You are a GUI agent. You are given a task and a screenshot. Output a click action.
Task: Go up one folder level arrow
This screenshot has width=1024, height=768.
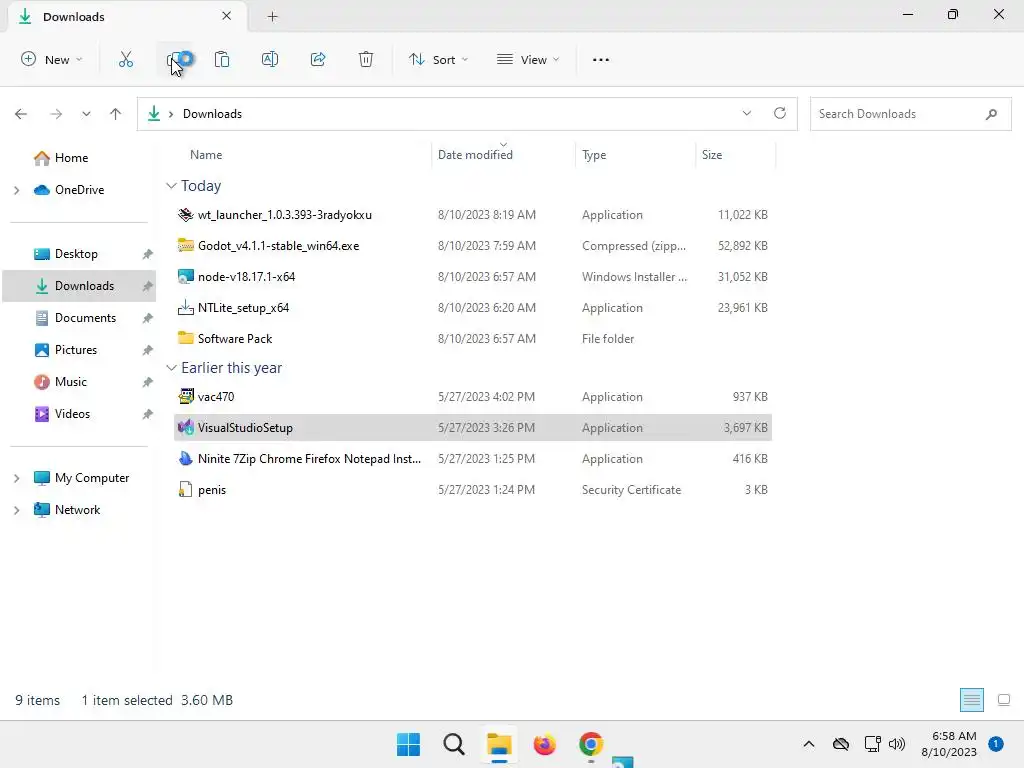point(116,114)
